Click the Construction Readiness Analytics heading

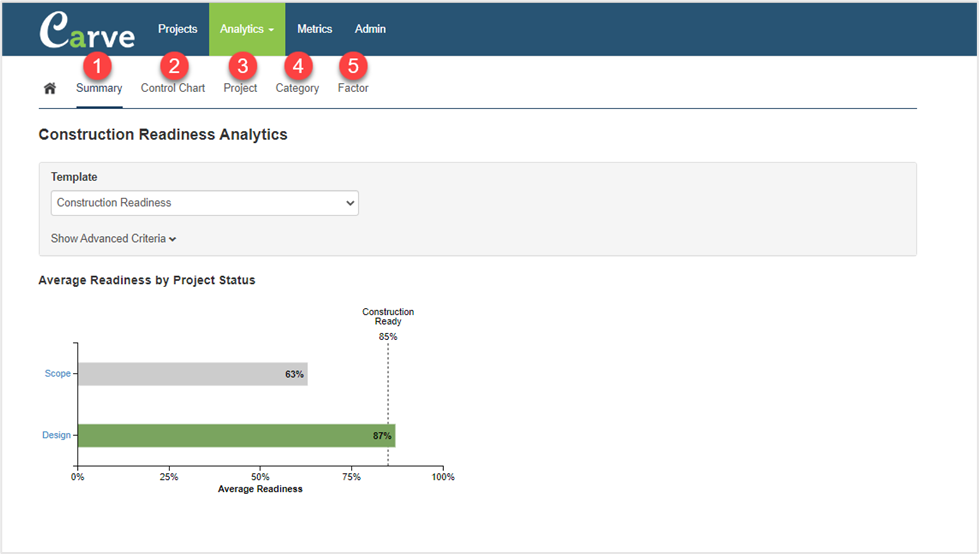pyautogui.click(x=163, y=134)
